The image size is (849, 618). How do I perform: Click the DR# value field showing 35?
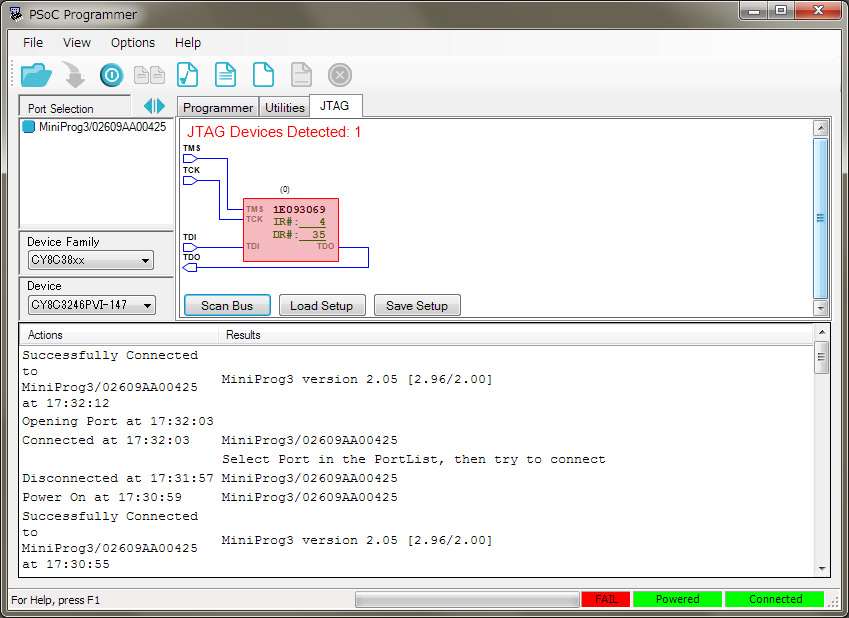point(312,235)
